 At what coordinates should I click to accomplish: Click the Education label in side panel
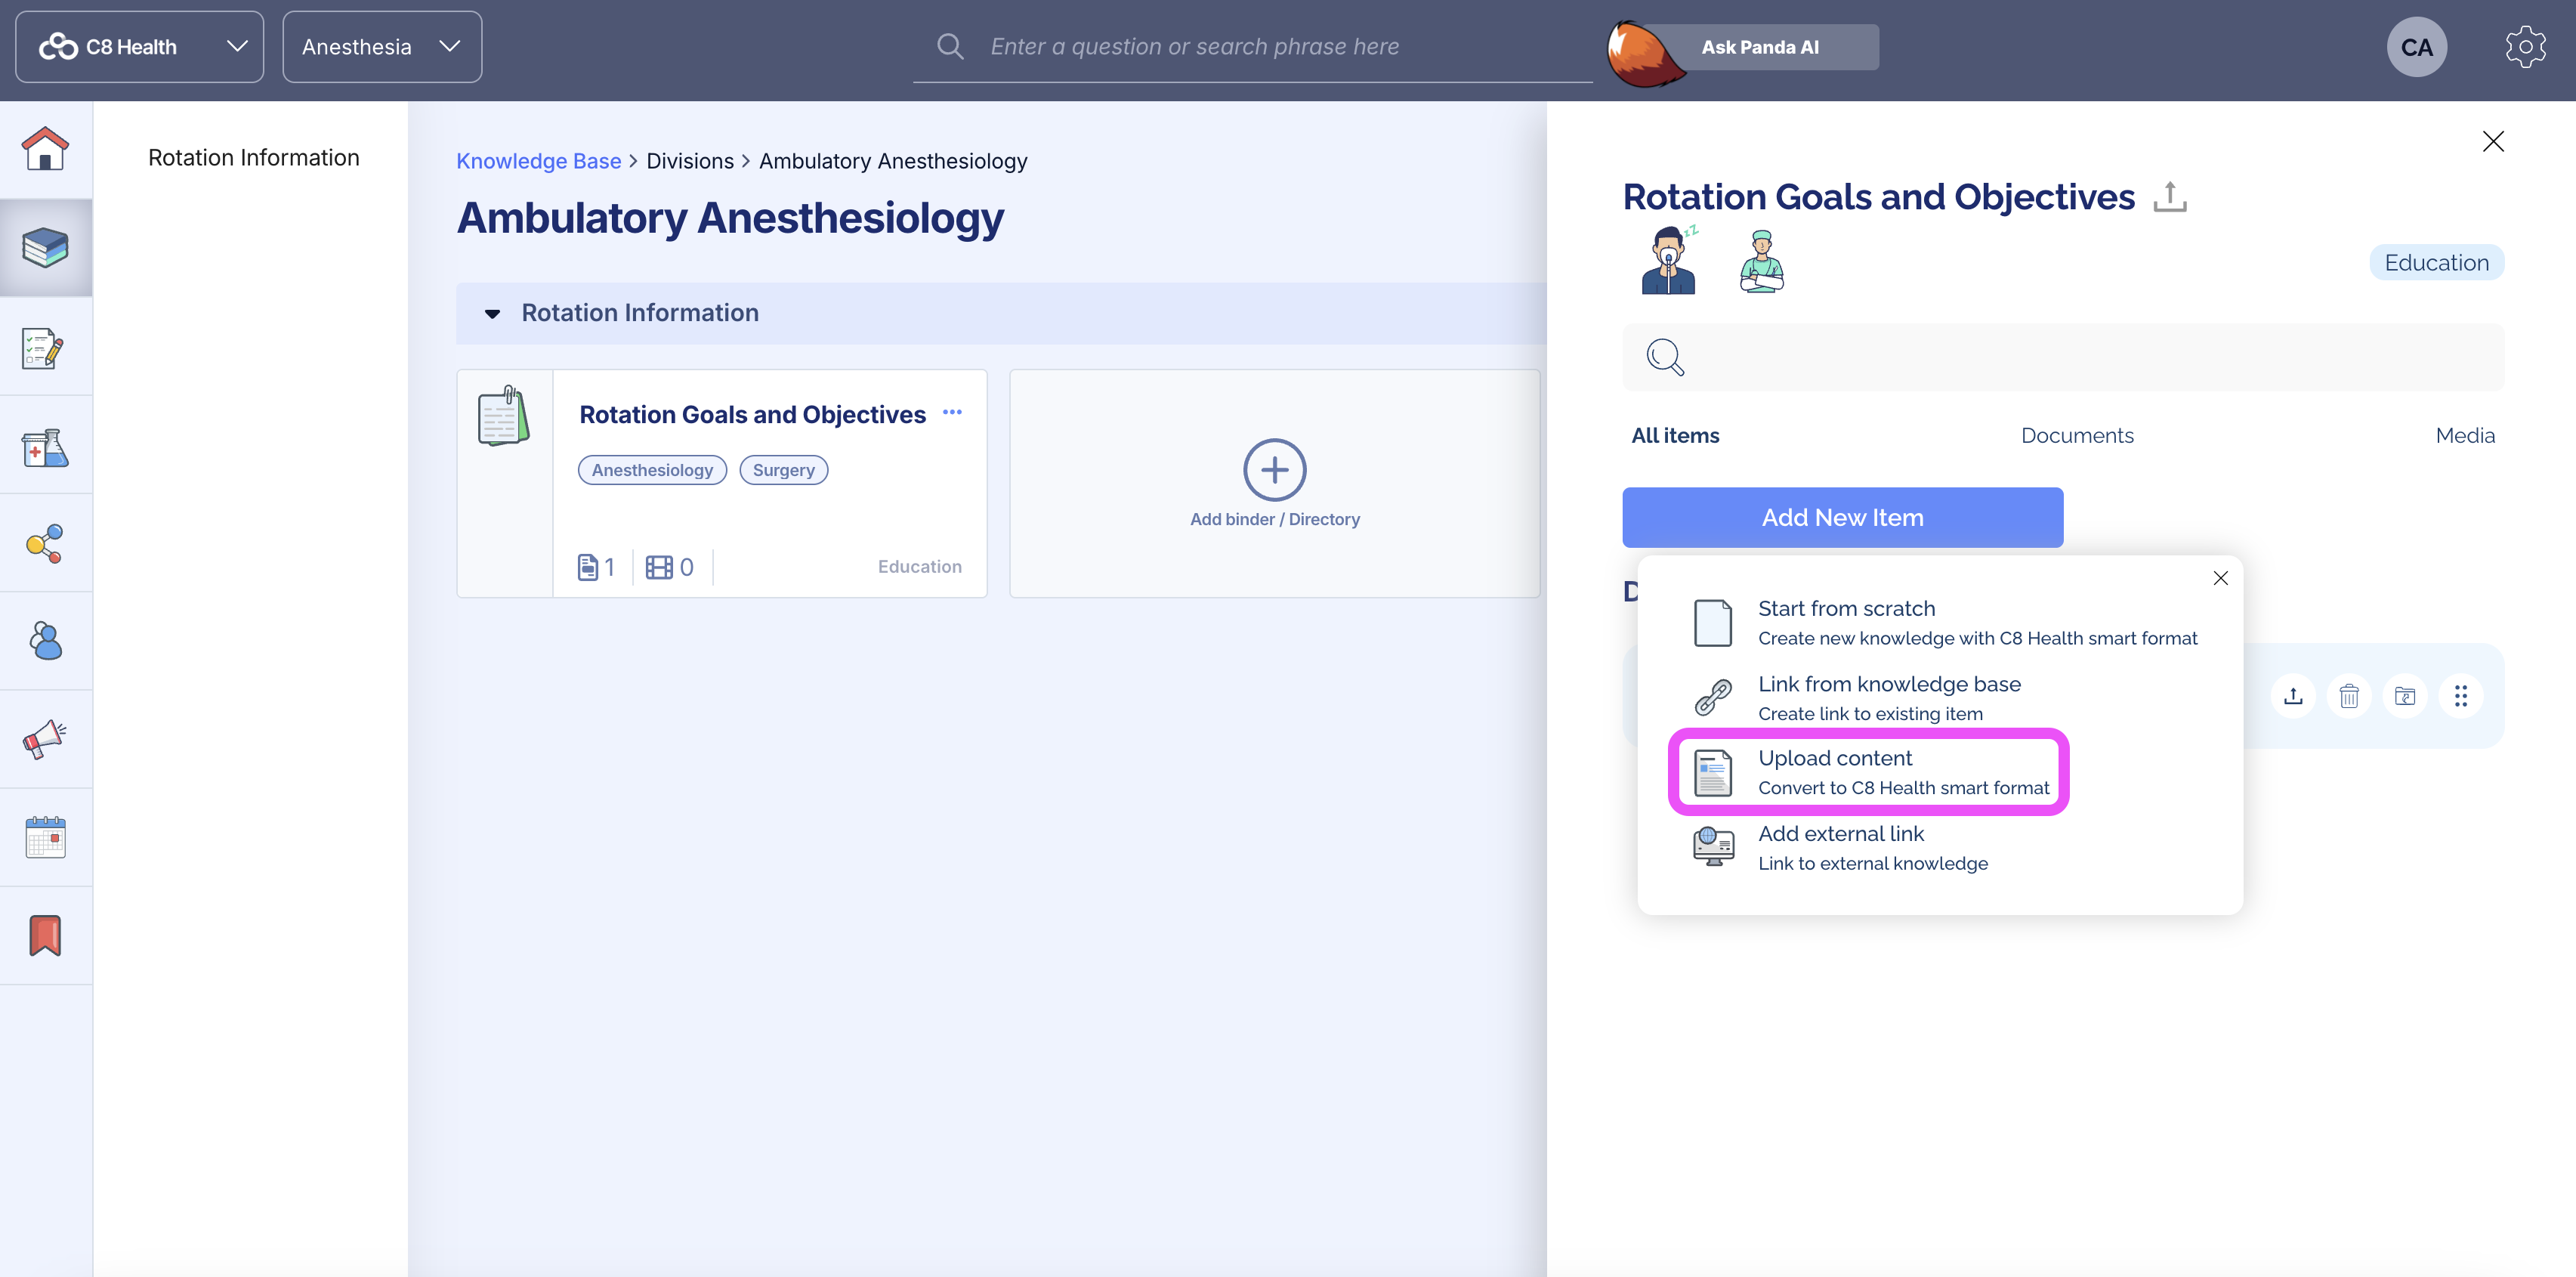[x=2436, y=262]
